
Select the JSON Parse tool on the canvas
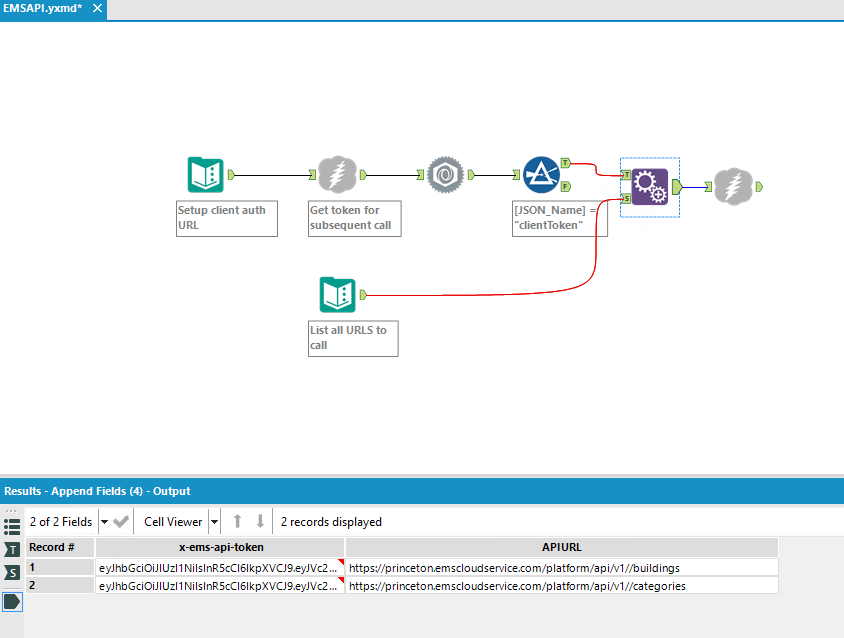pos(444,174)
